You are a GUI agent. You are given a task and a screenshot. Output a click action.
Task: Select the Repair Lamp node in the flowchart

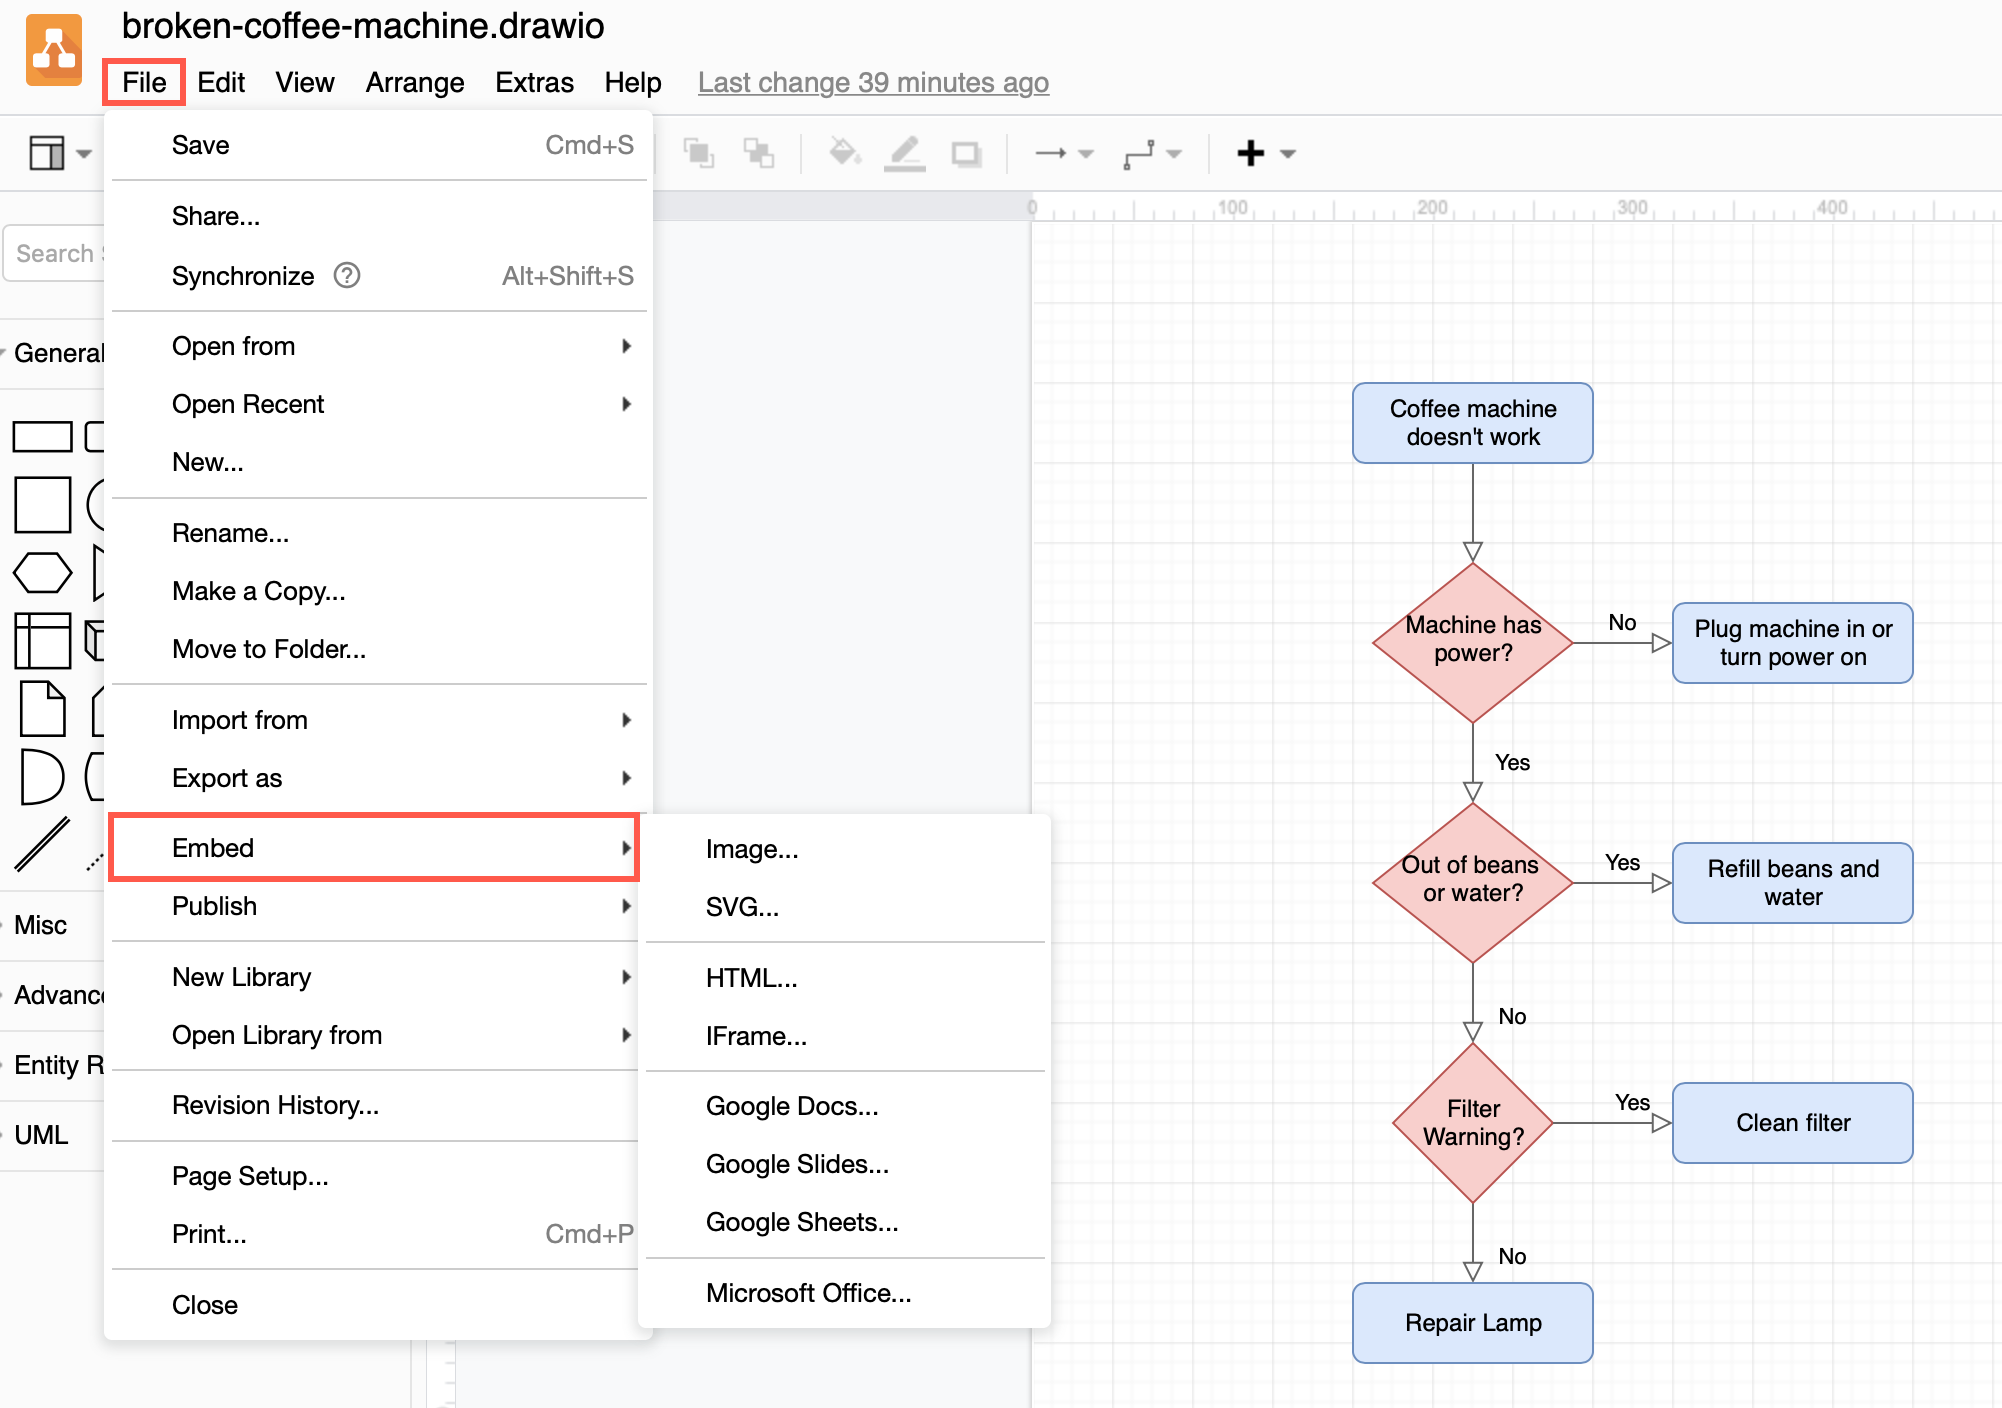(1471, 1322)
